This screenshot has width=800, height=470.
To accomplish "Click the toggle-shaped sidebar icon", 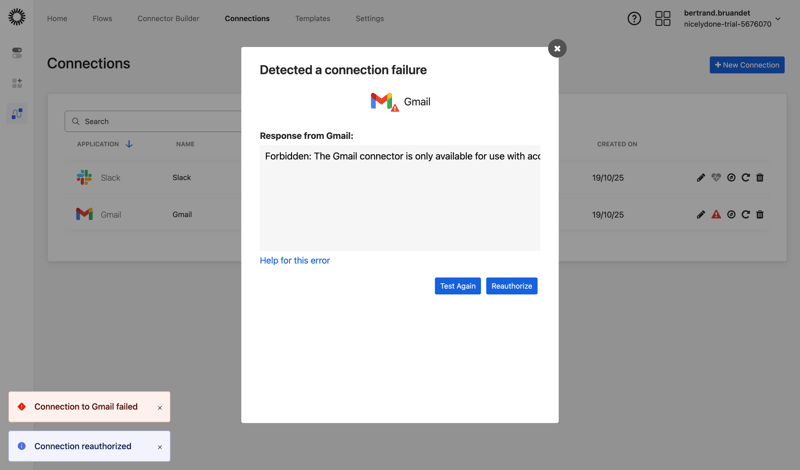I will coord(17,53).
